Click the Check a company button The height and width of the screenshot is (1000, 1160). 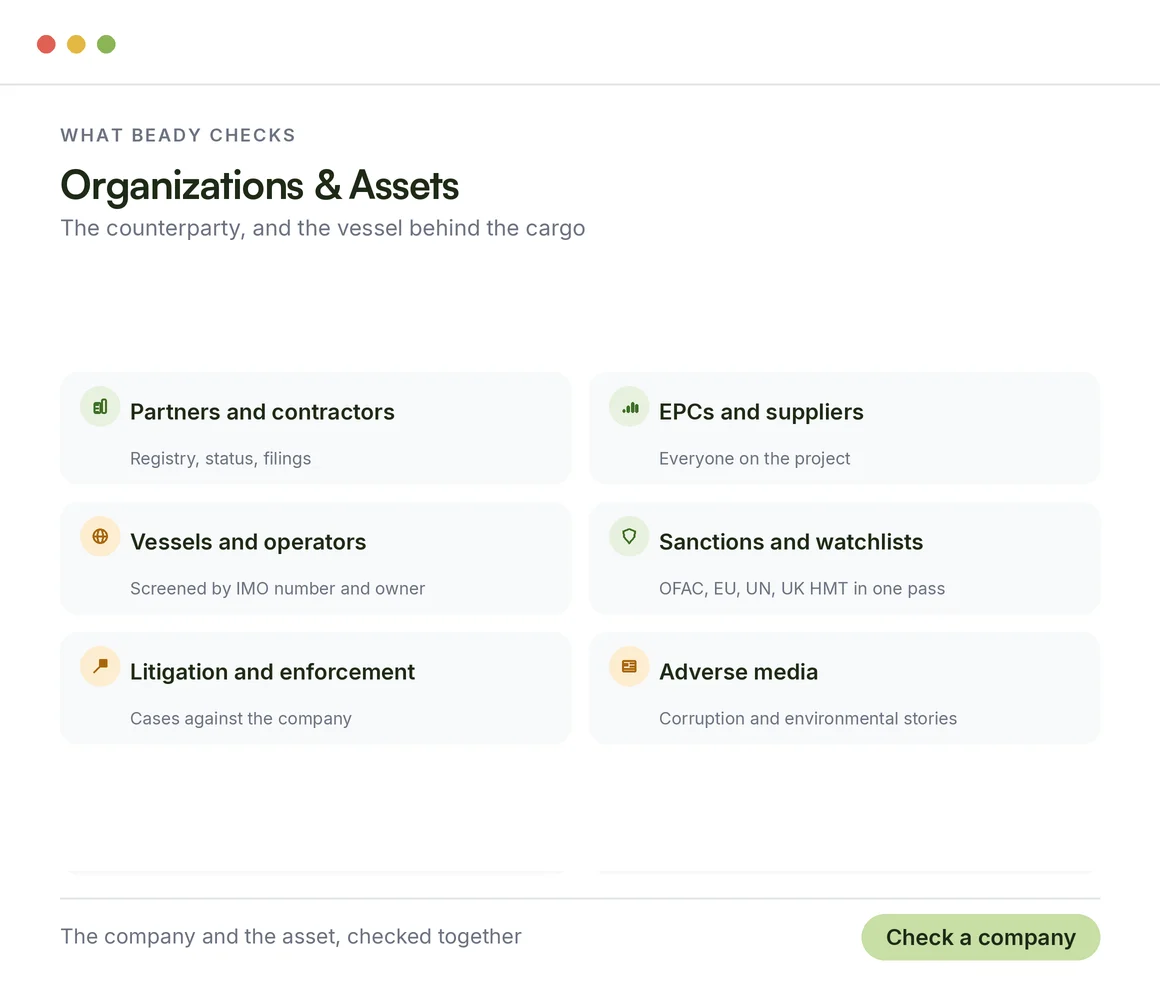980,937
